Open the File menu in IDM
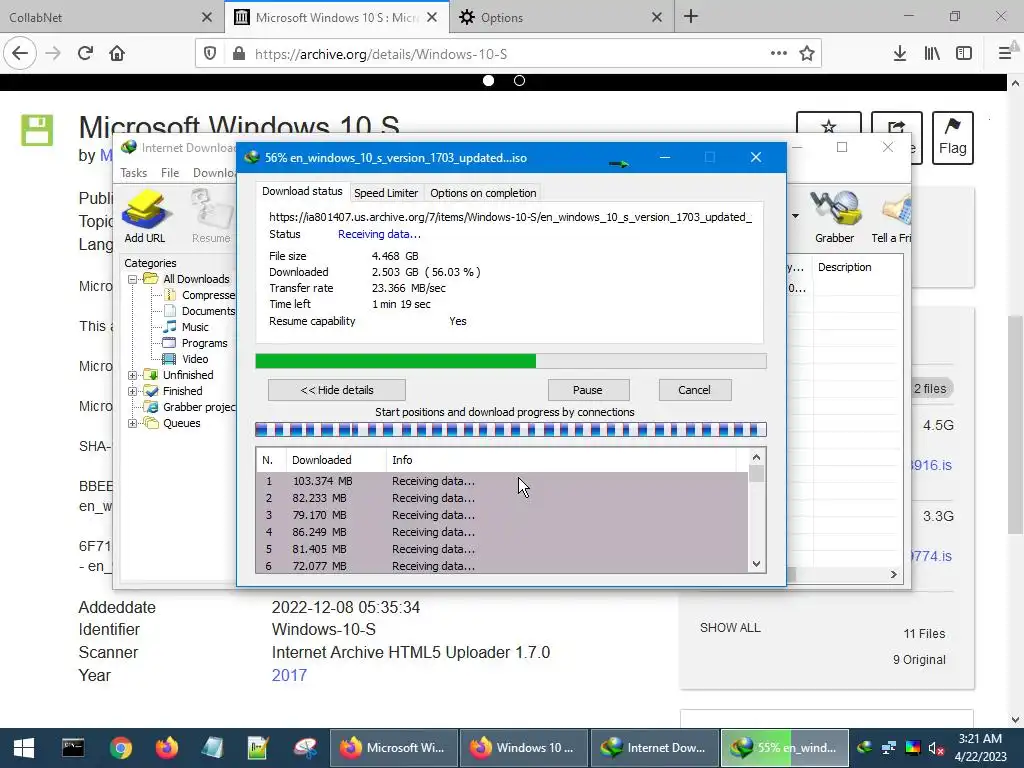Viewport: 1024px width, 768px height. [170, 172]
